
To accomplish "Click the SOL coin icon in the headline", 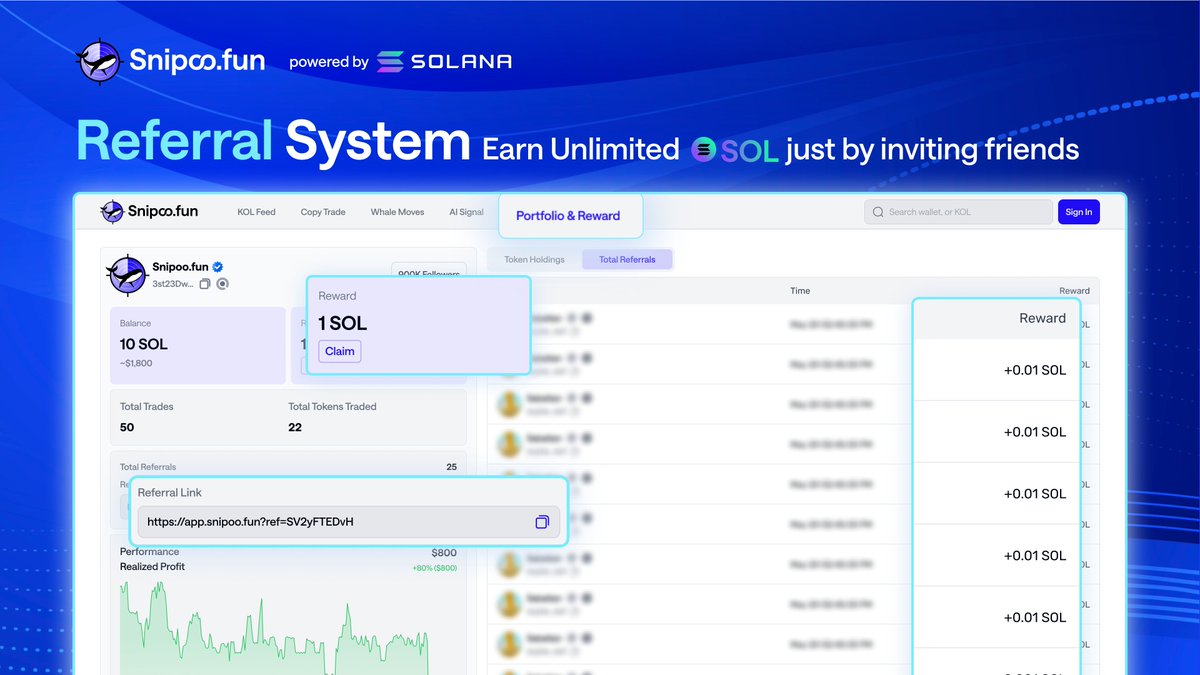I will 704,150.
